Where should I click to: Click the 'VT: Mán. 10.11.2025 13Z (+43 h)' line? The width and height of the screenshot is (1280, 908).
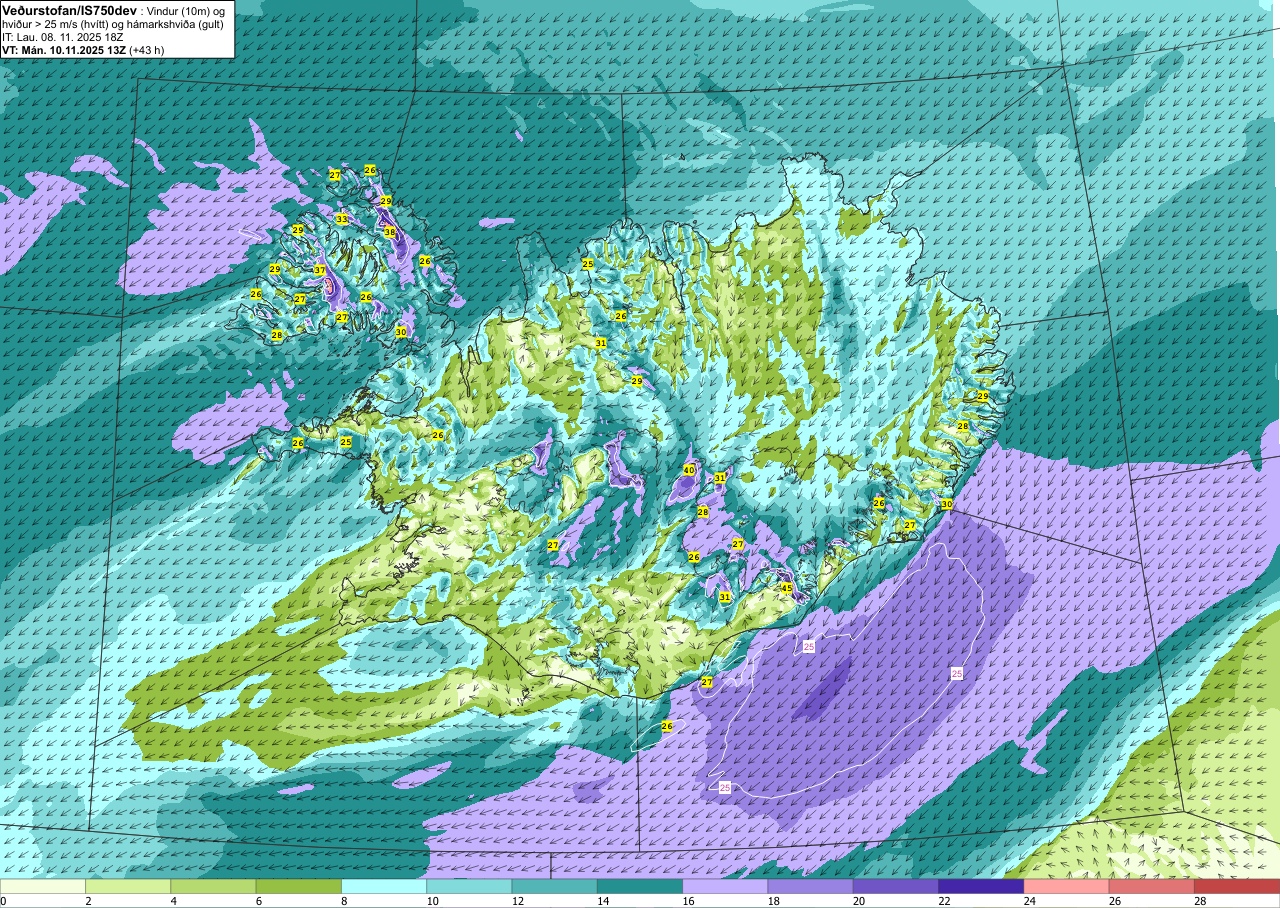(x=83, y=49)
